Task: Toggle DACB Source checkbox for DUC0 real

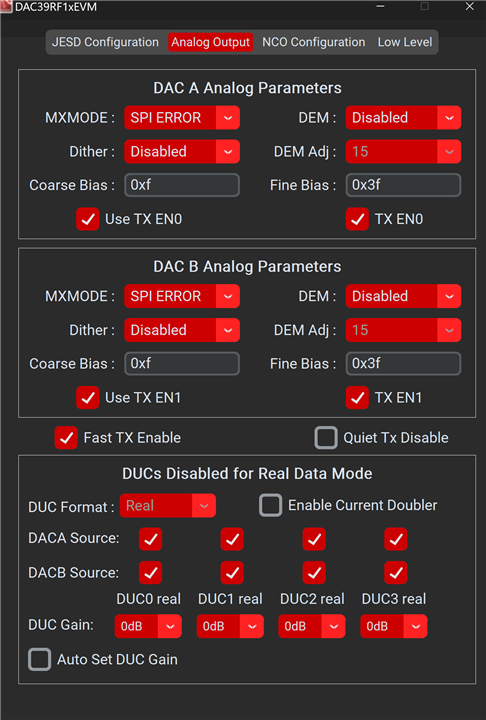Action: coord(151,573)
